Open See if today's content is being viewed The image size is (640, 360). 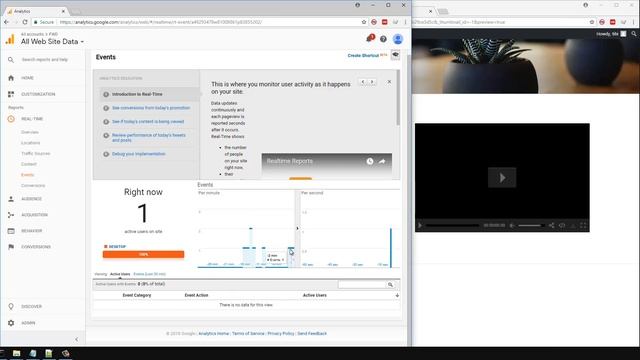click(148, 122)
